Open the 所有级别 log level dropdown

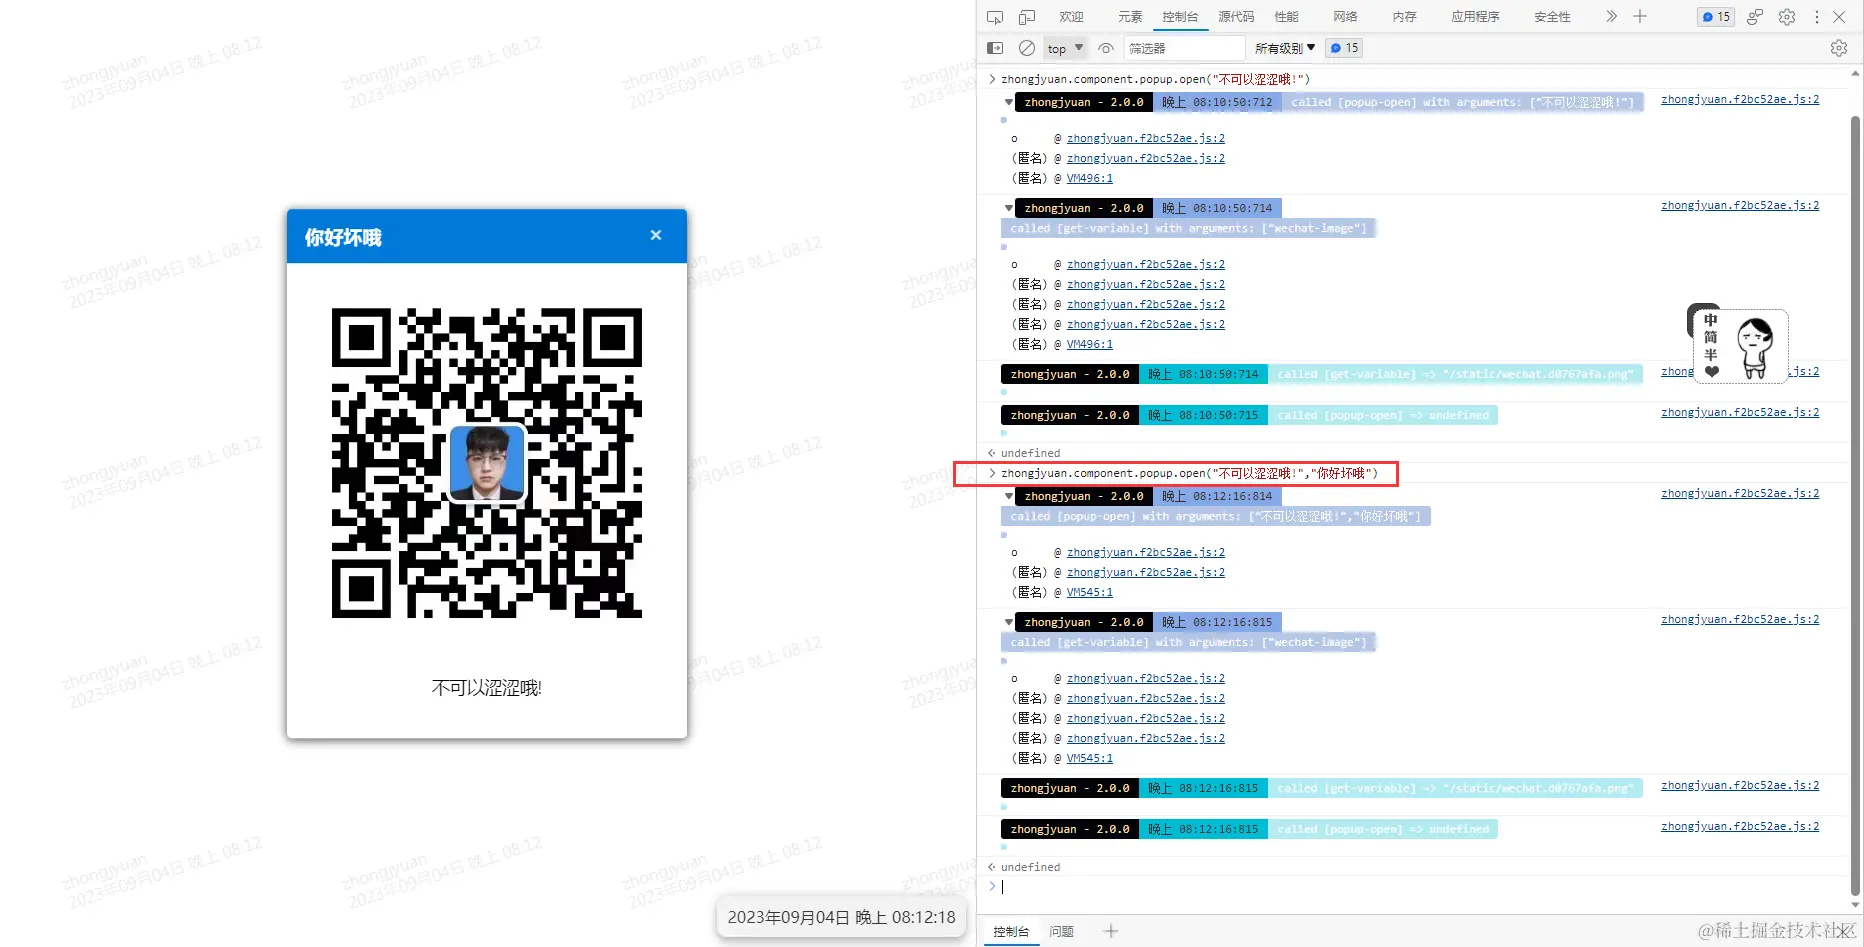pos(1285,48)
